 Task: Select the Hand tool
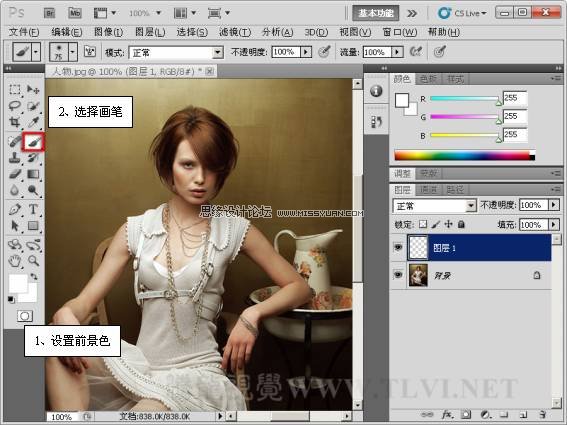(14, 260)
